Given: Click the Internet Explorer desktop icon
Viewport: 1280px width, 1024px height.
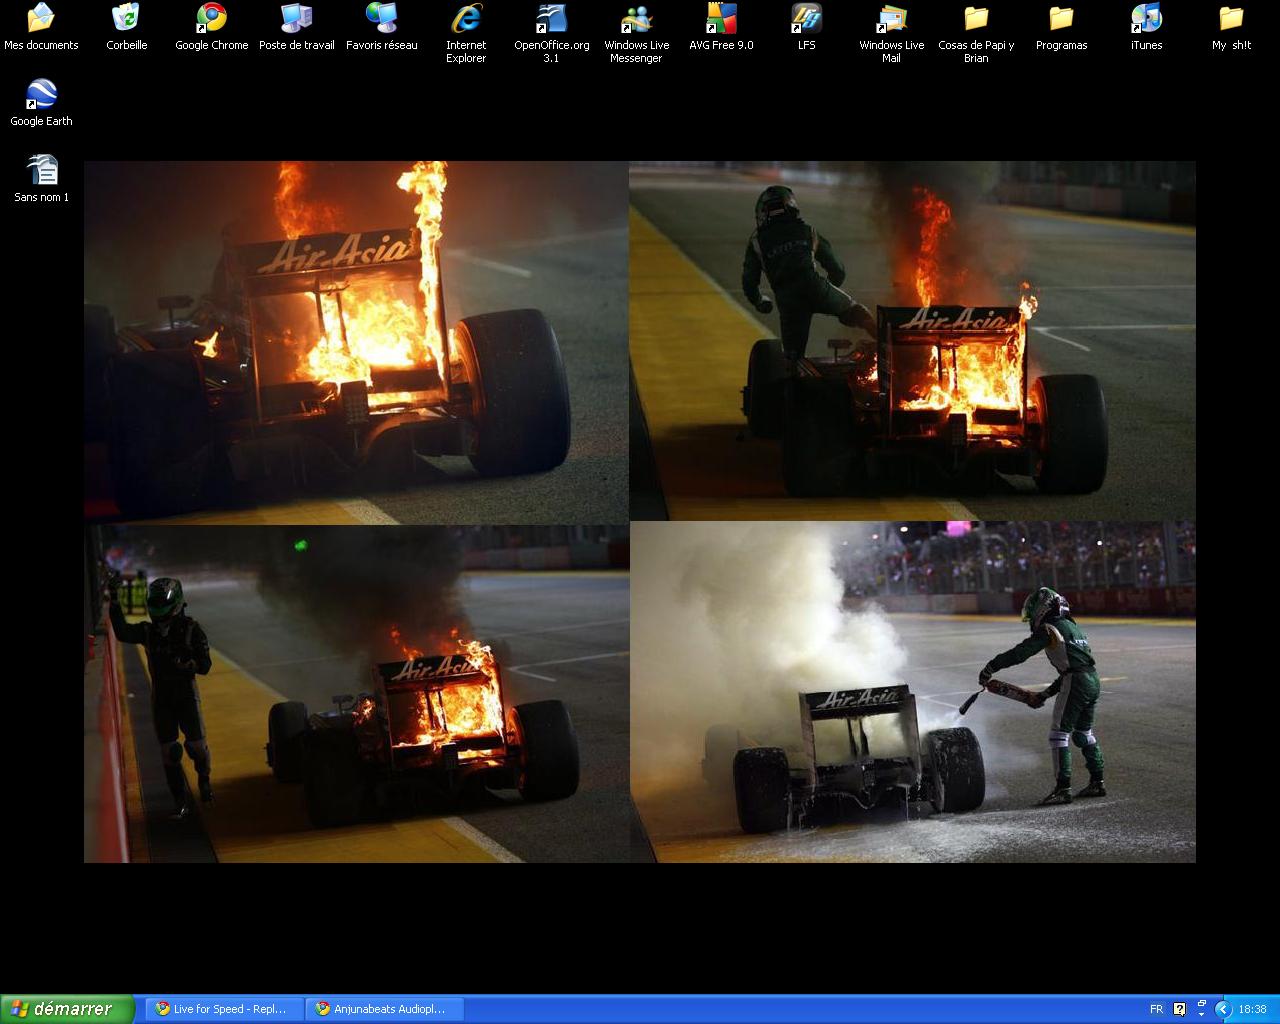Looking at the screenshot, I should pyautogui.click(x=466, y=33).
